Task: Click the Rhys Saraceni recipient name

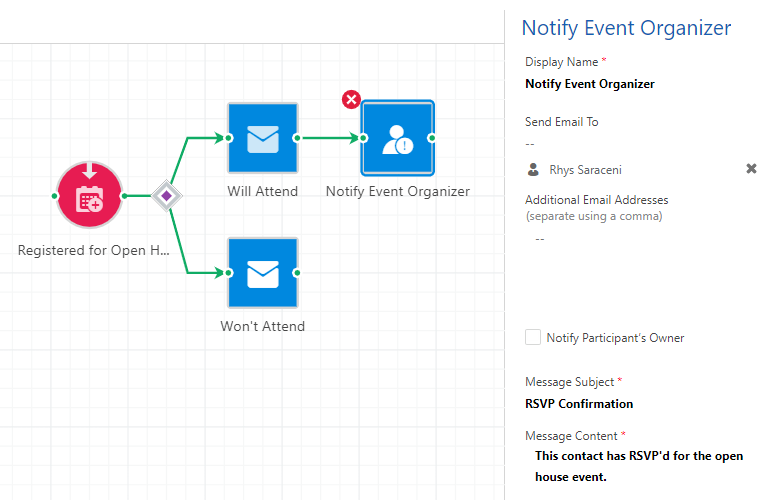Action: click(x=585, y=170)
